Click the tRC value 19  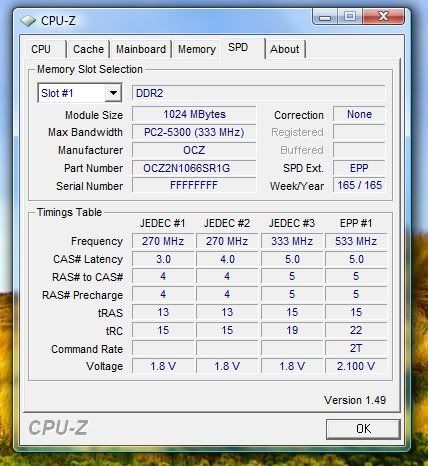coord(292,330)
